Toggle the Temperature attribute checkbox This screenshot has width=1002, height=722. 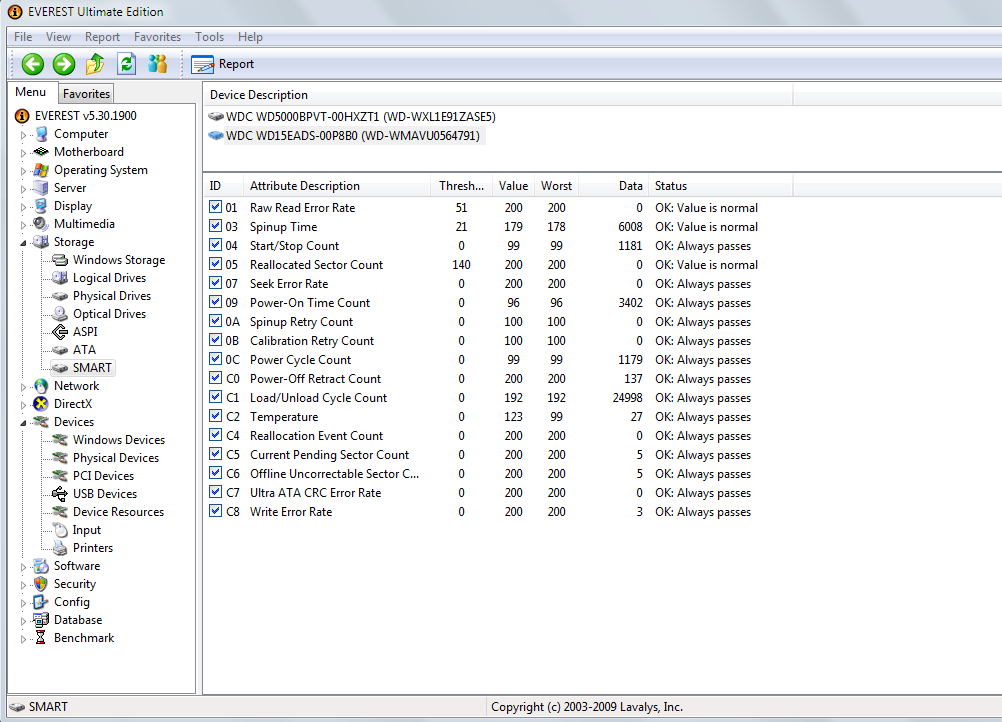[216, 417]
